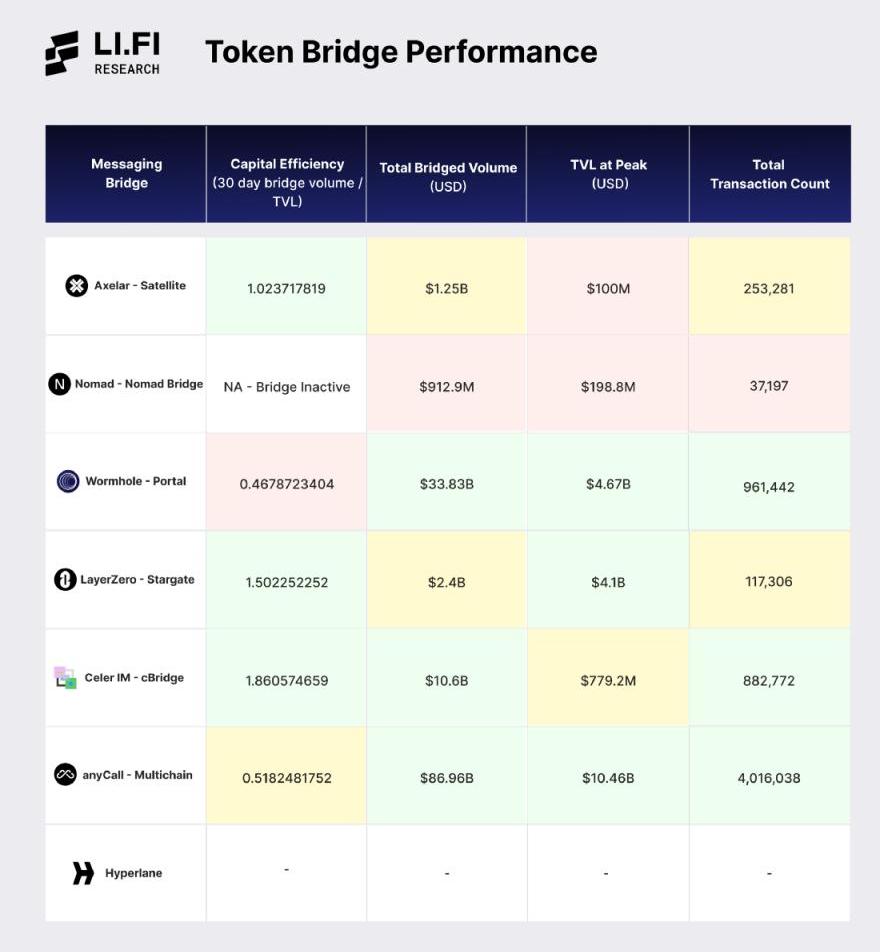Click the Token Bridge Performance title
Image resolution: width=880 pixels, height=952 pixels.
401,52
